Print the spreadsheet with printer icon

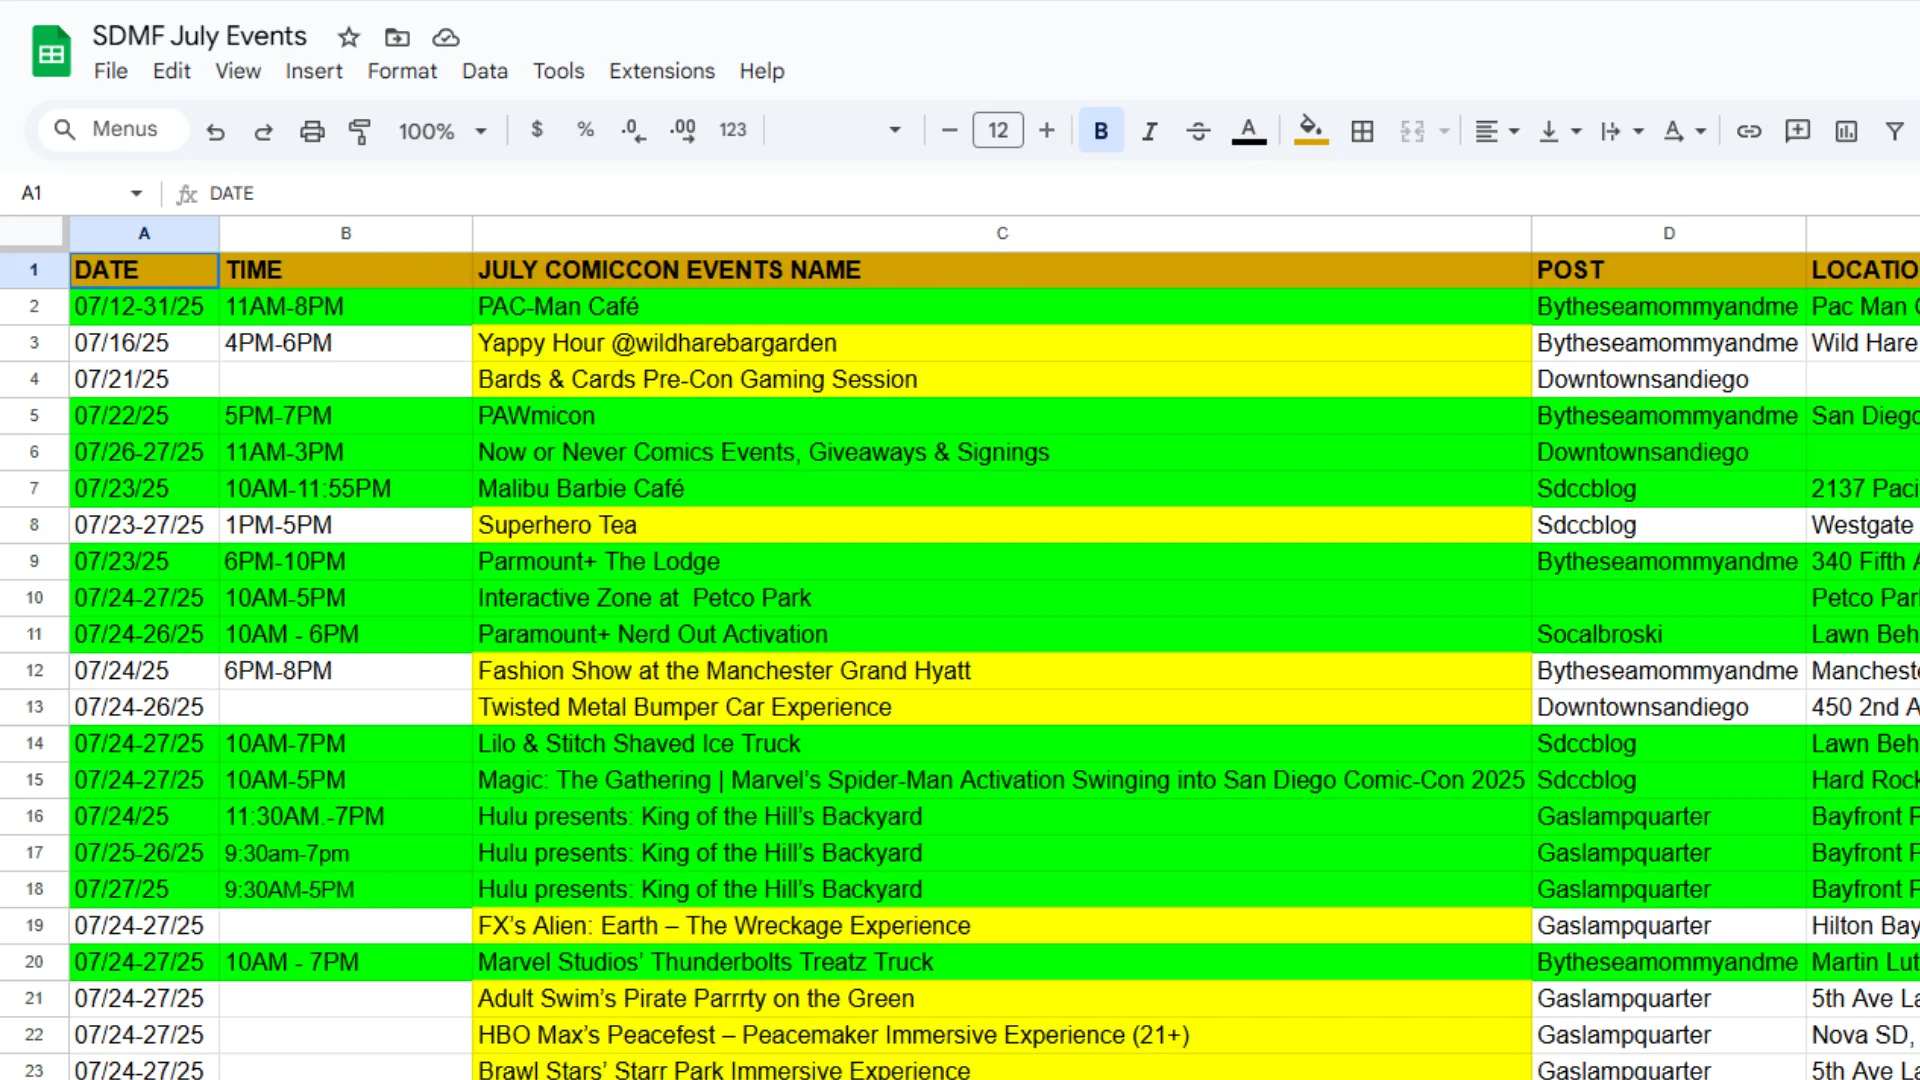(312, 131)
